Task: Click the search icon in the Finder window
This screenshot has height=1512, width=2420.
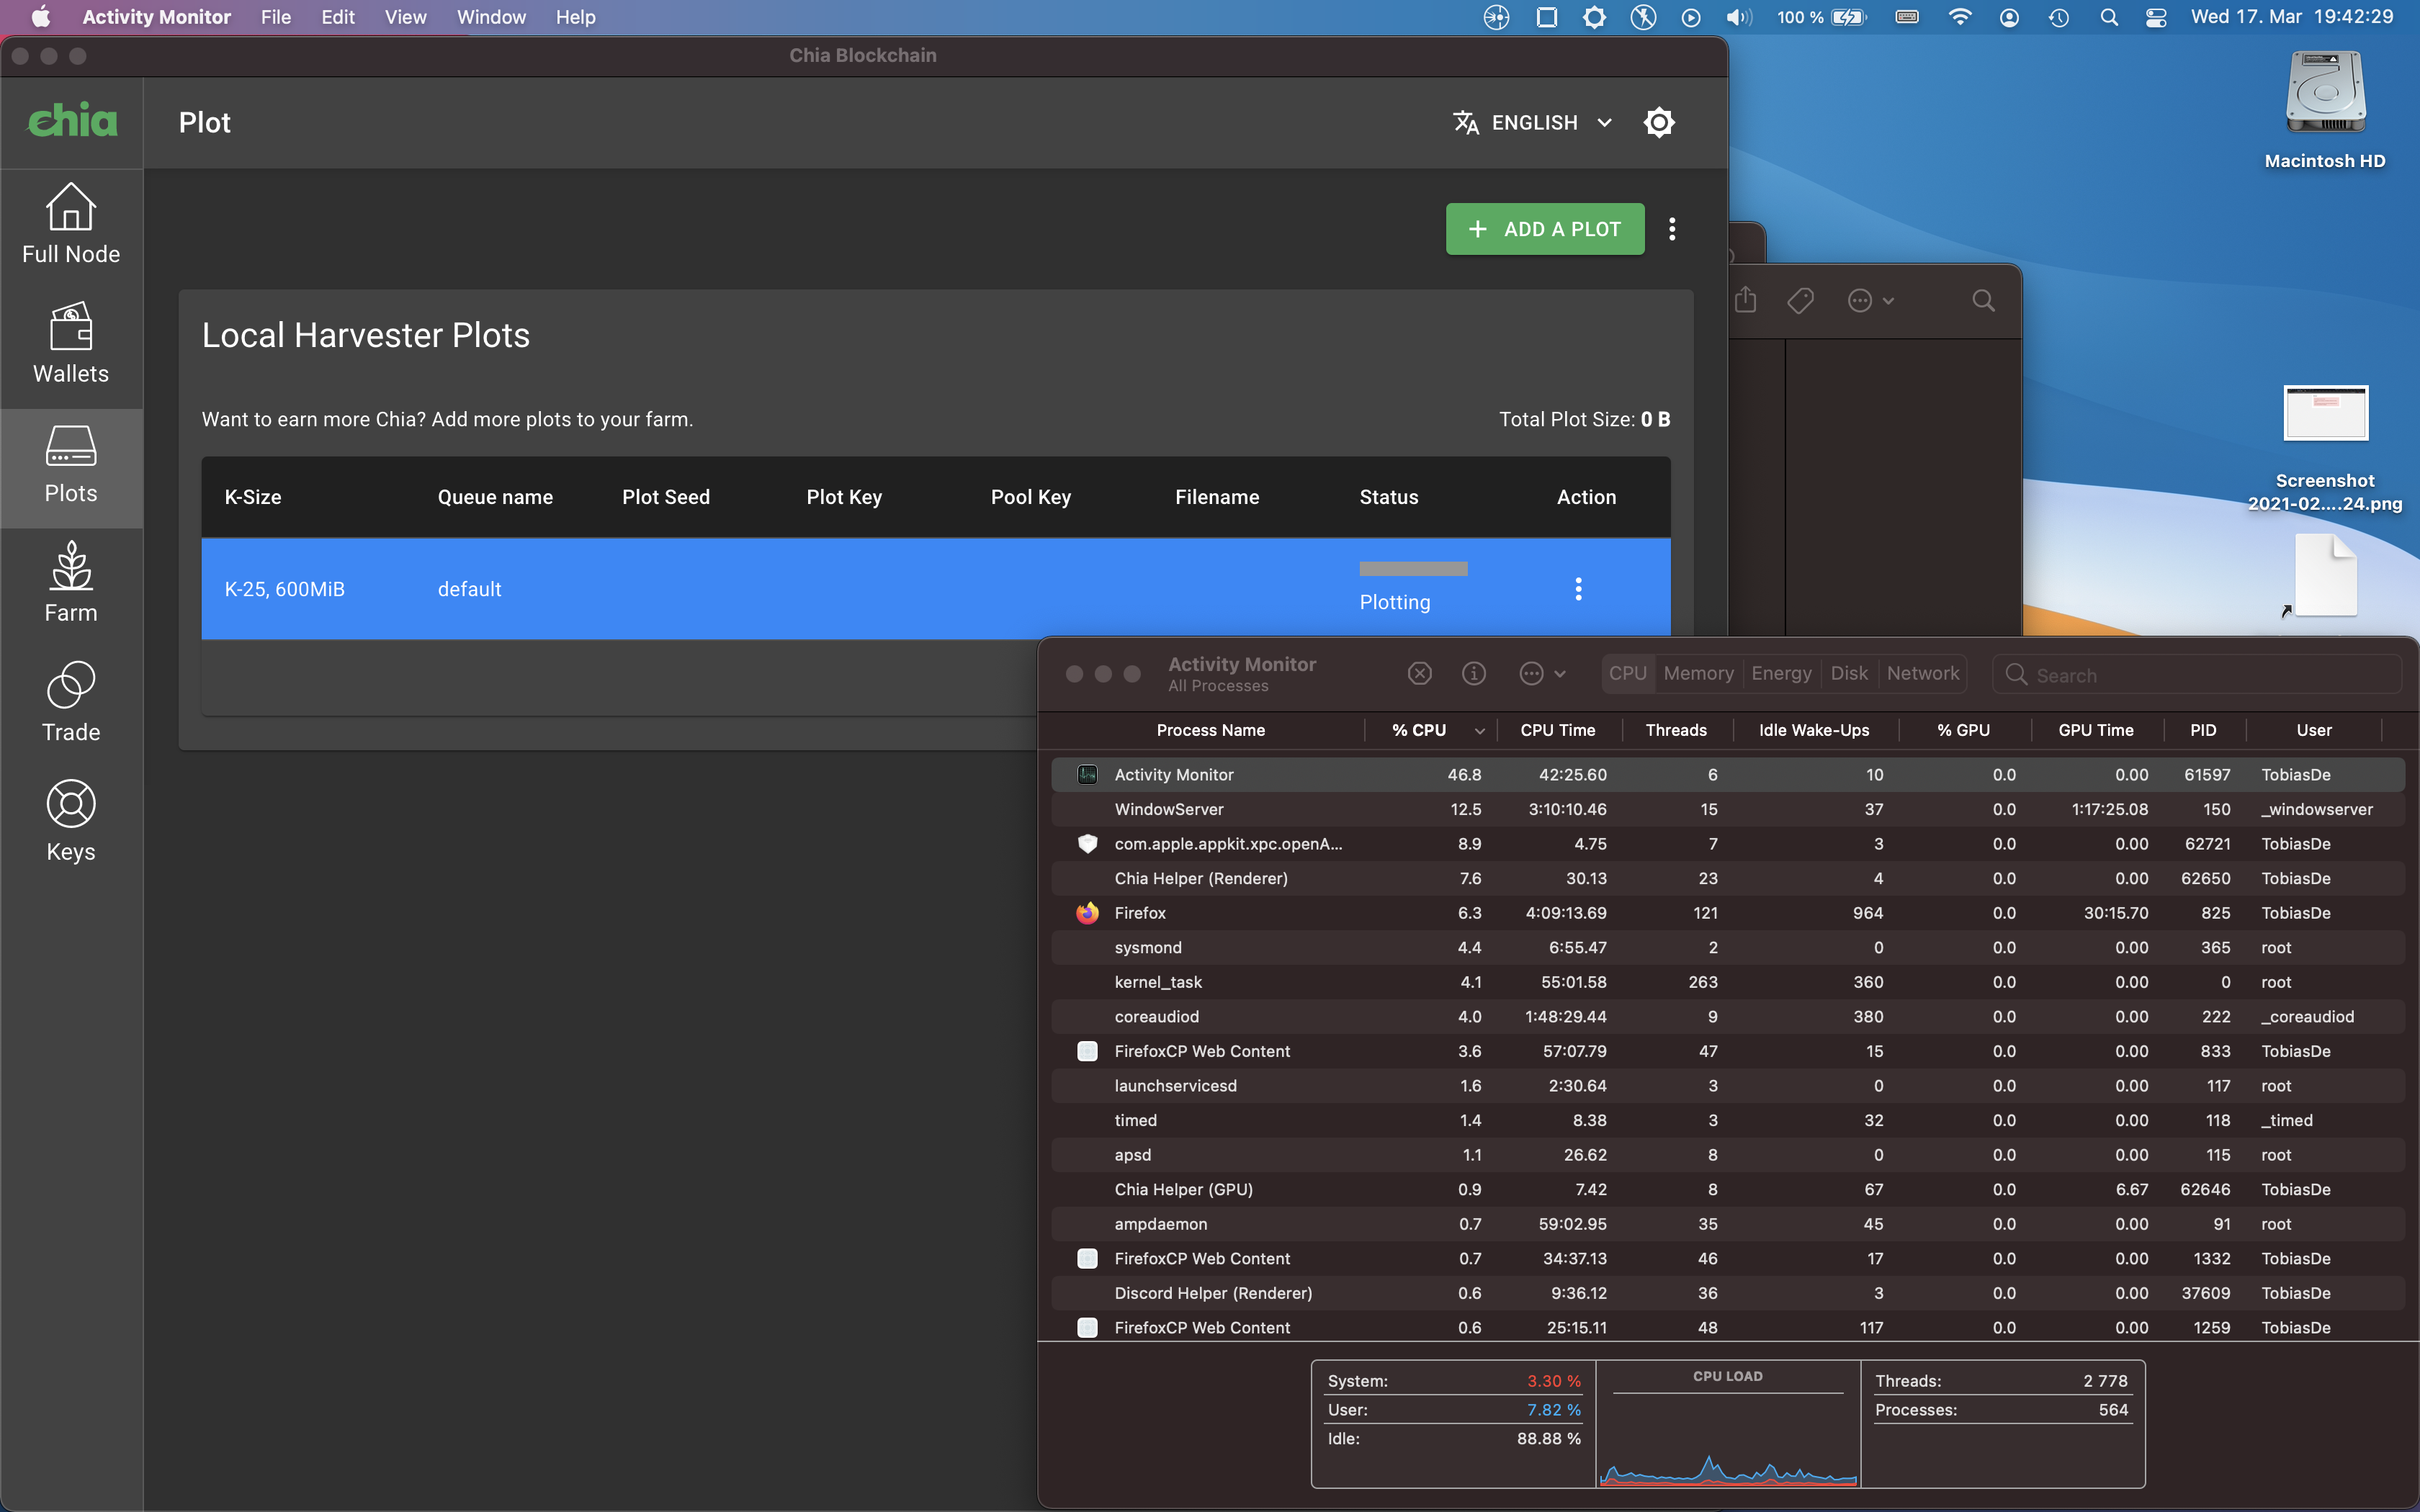Action: click(1983, 300)
